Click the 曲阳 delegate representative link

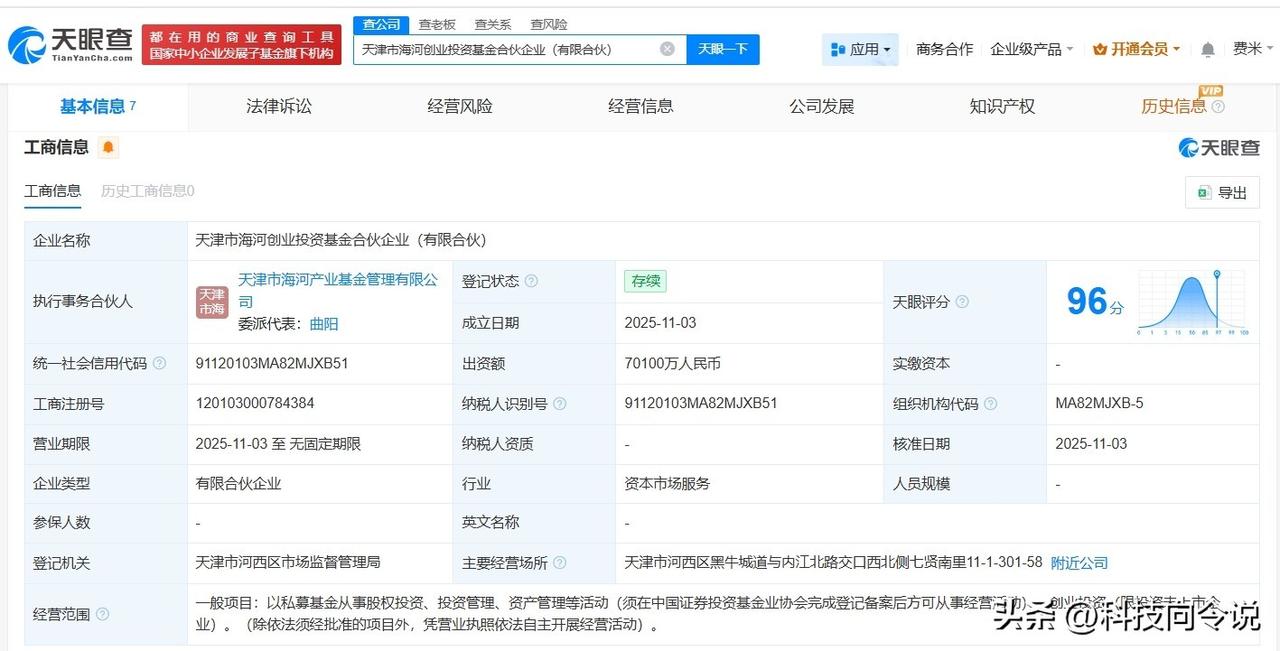pyautogui.click(x=324, y=323)
